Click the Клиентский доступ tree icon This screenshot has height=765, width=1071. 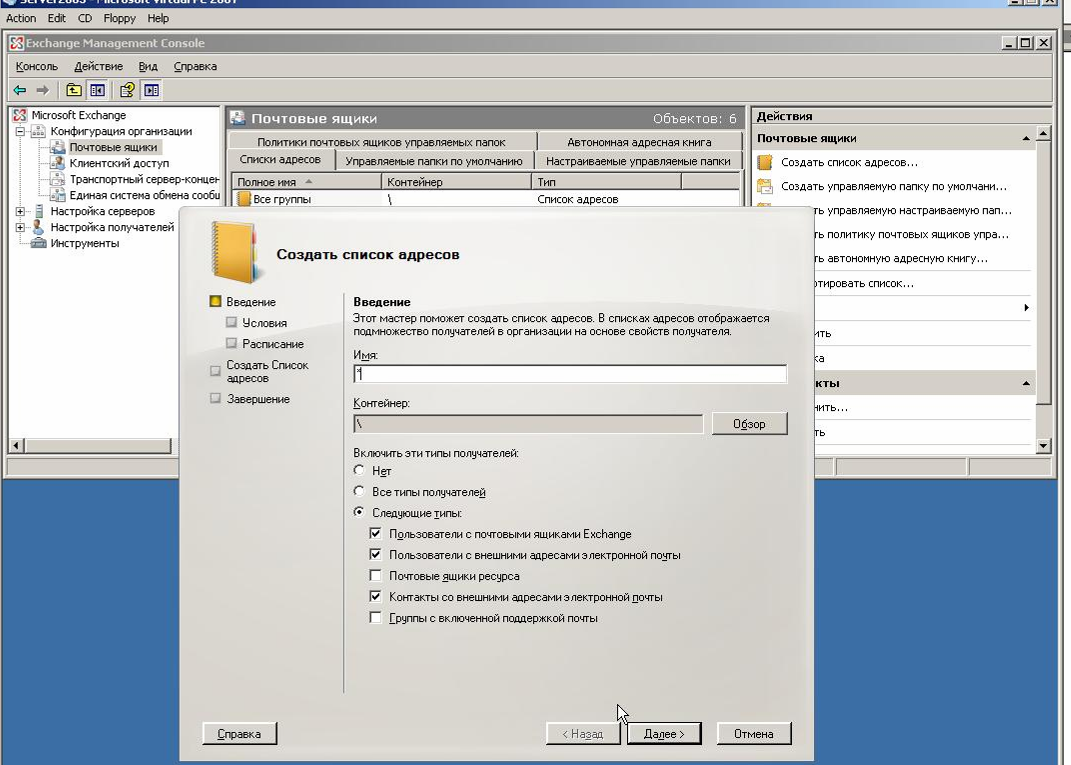tap(58, 163)
